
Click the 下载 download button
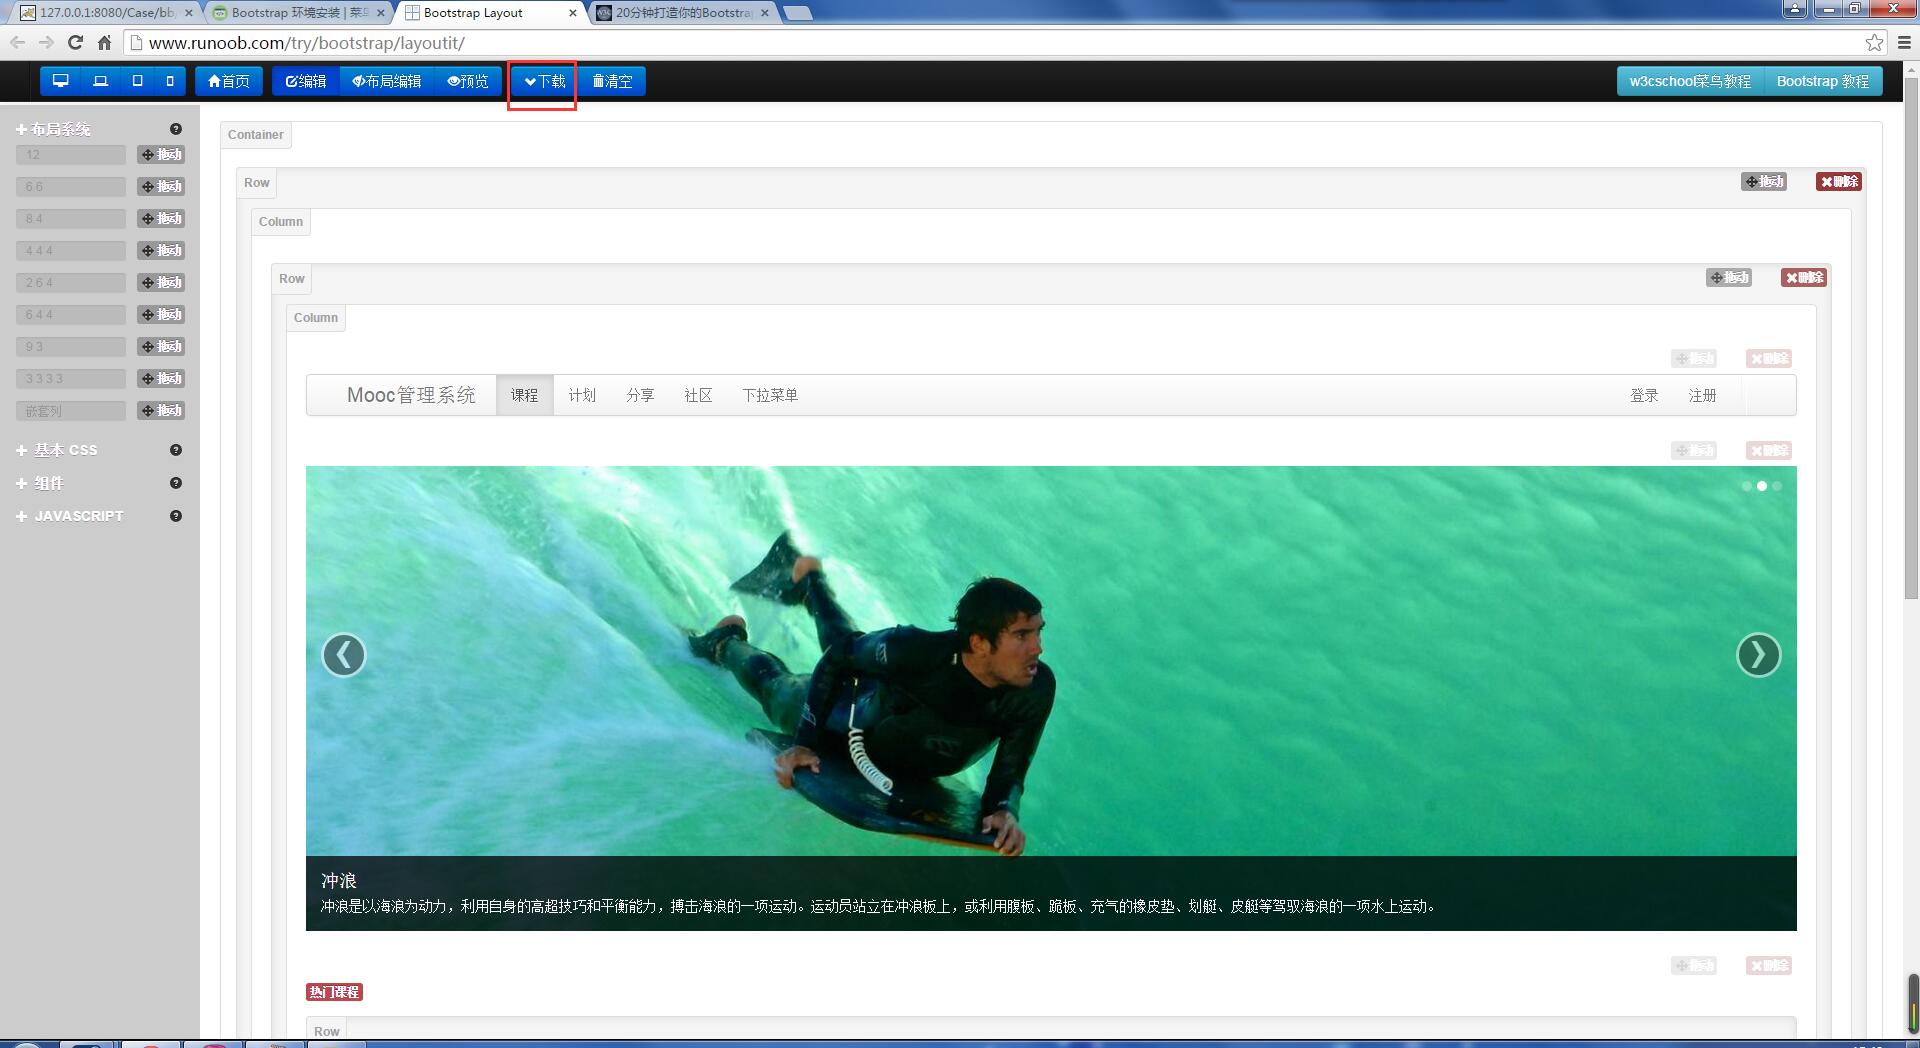(x=545, y=81)
